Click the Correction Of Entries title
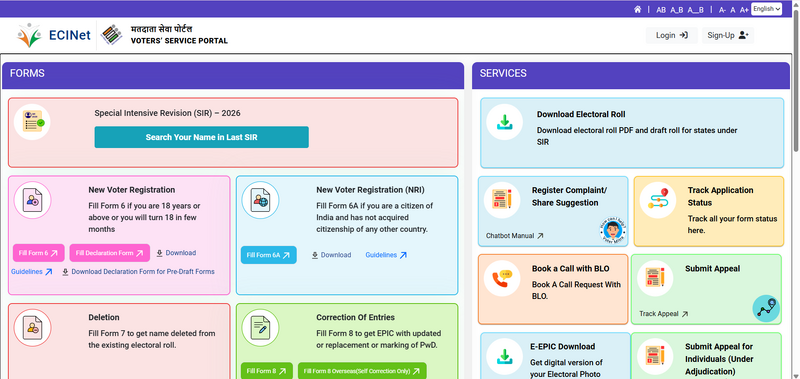 (356, 317)
